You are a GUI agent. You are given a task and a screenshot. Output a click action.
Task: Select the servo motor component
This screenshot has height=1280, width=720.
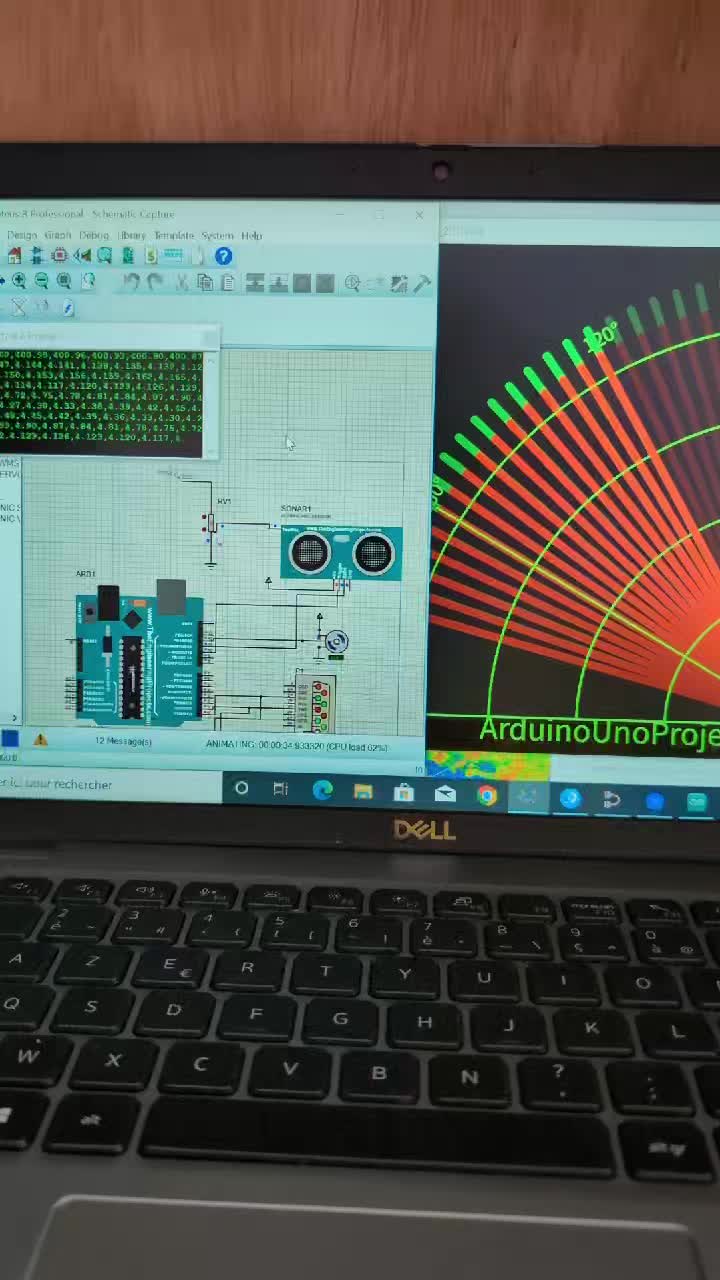335,641
